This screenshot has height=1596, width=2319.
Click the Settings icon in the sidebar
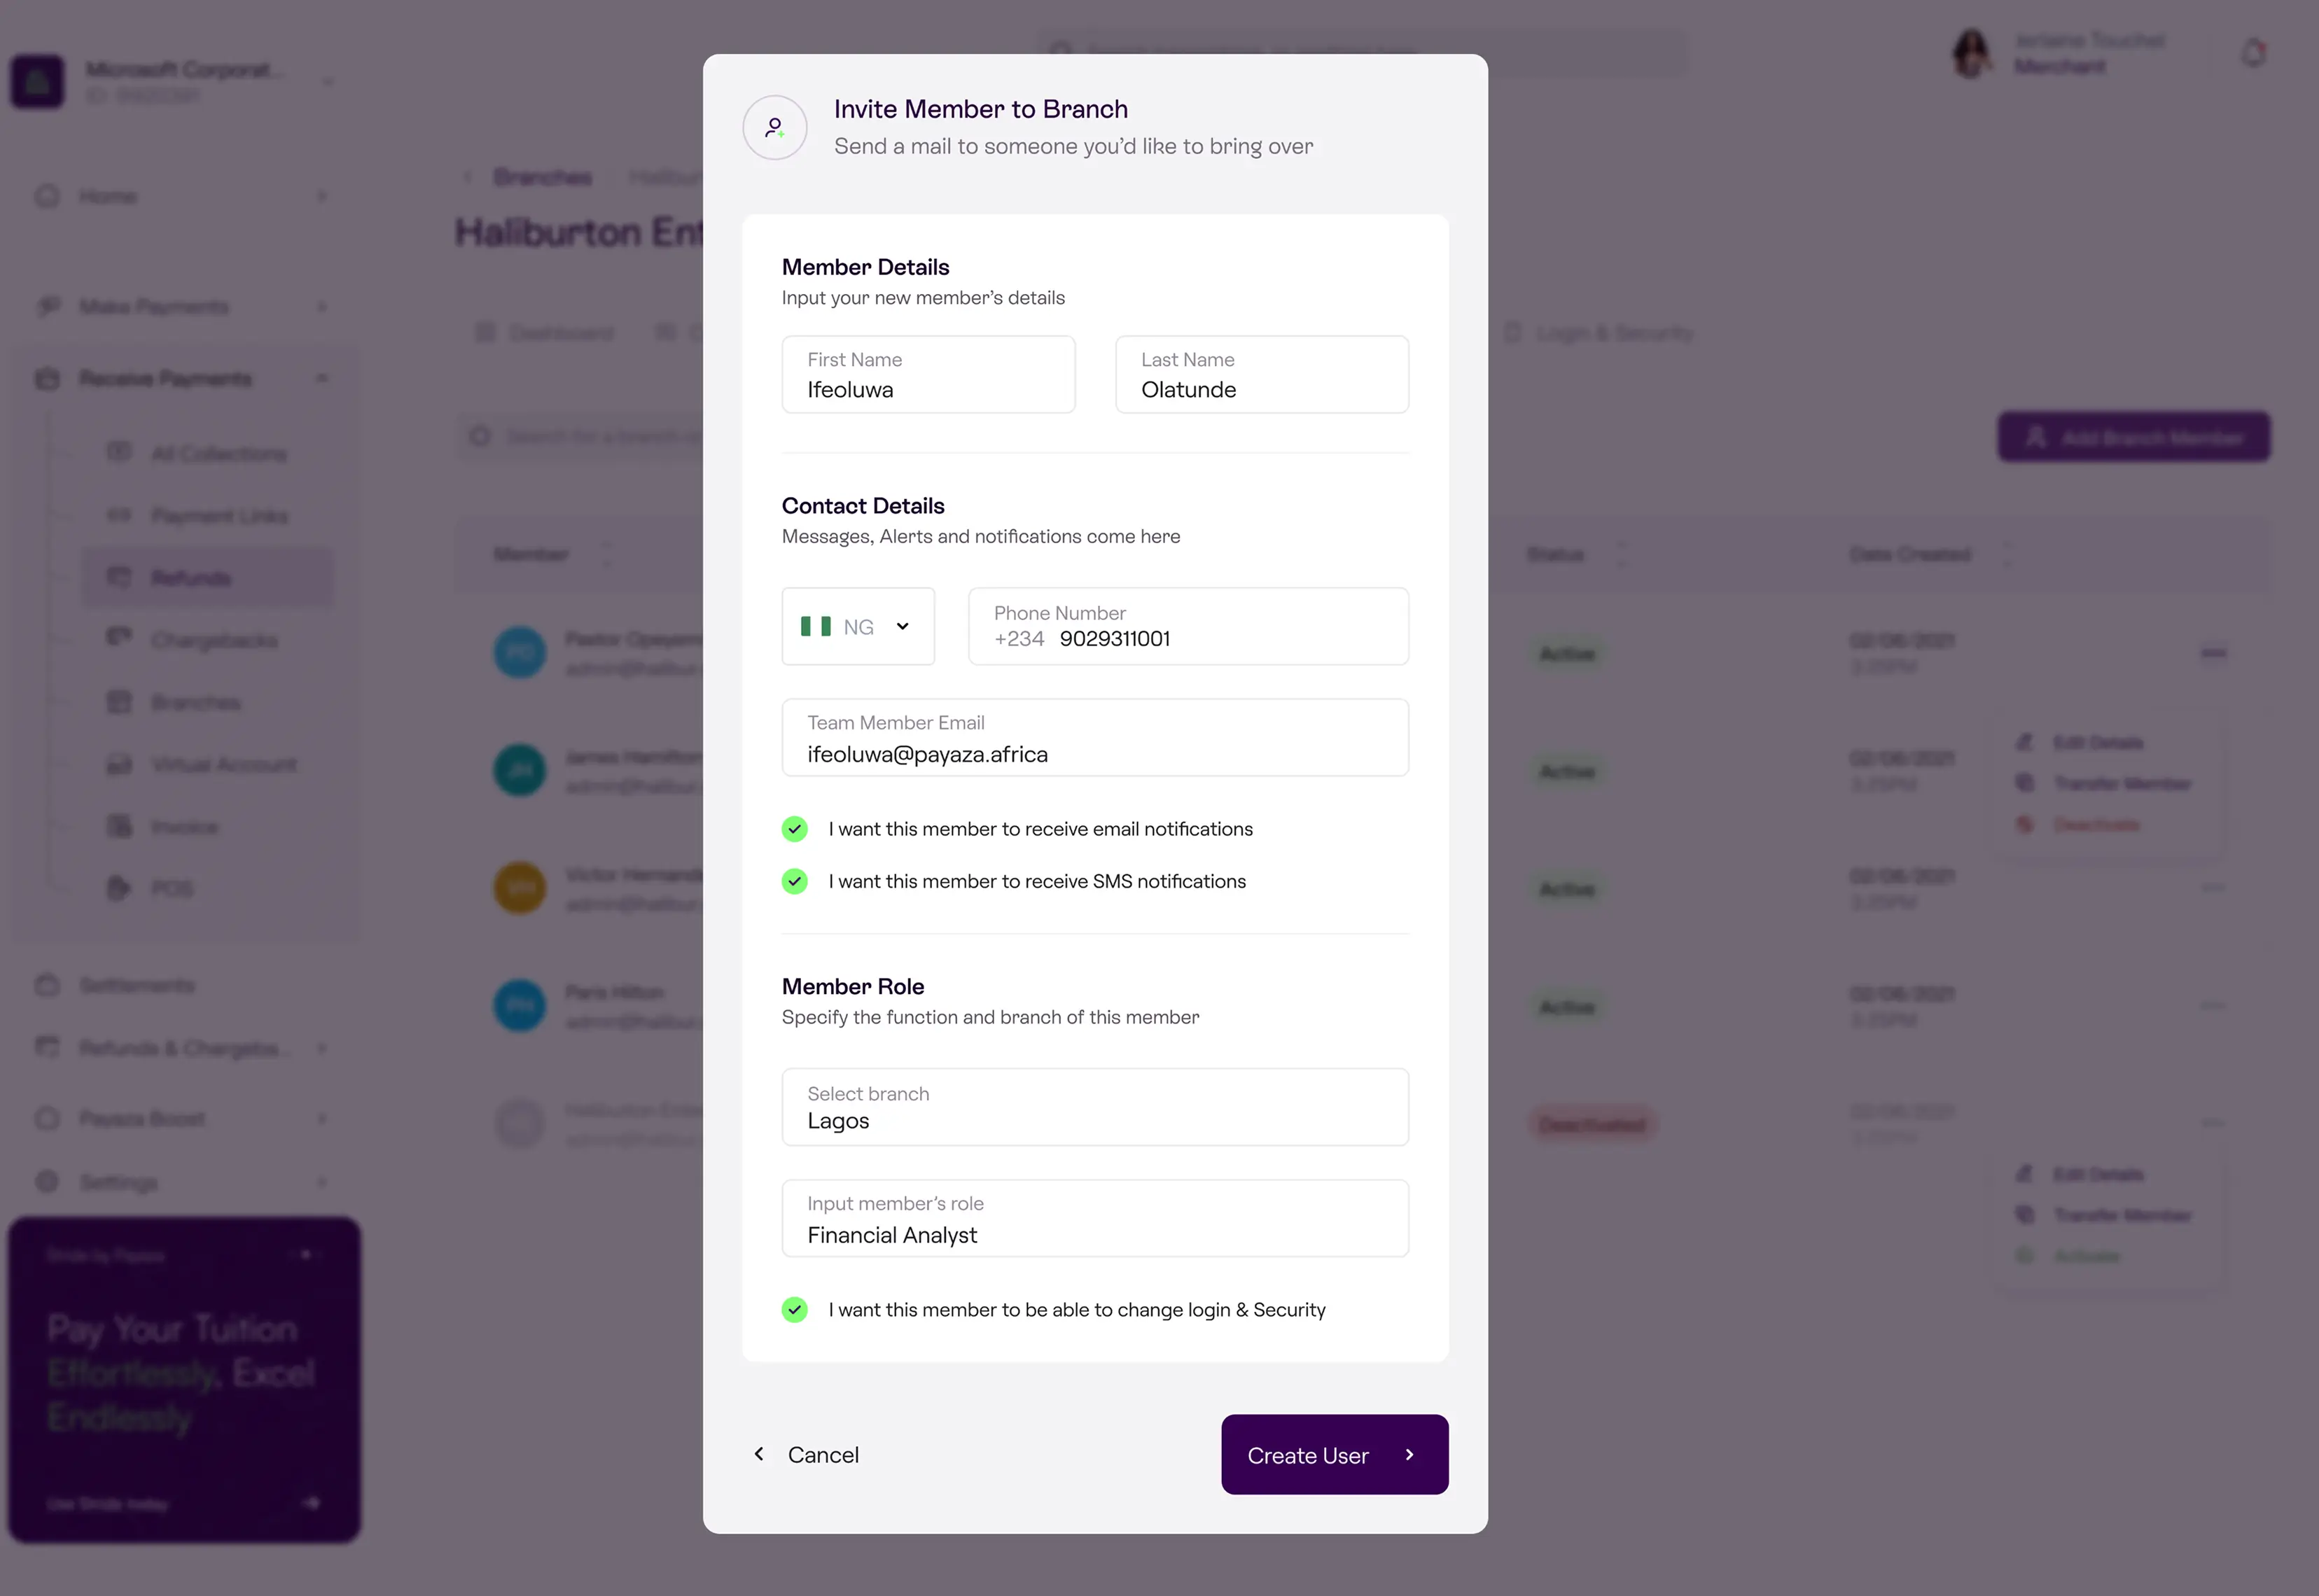point(47,1182)
